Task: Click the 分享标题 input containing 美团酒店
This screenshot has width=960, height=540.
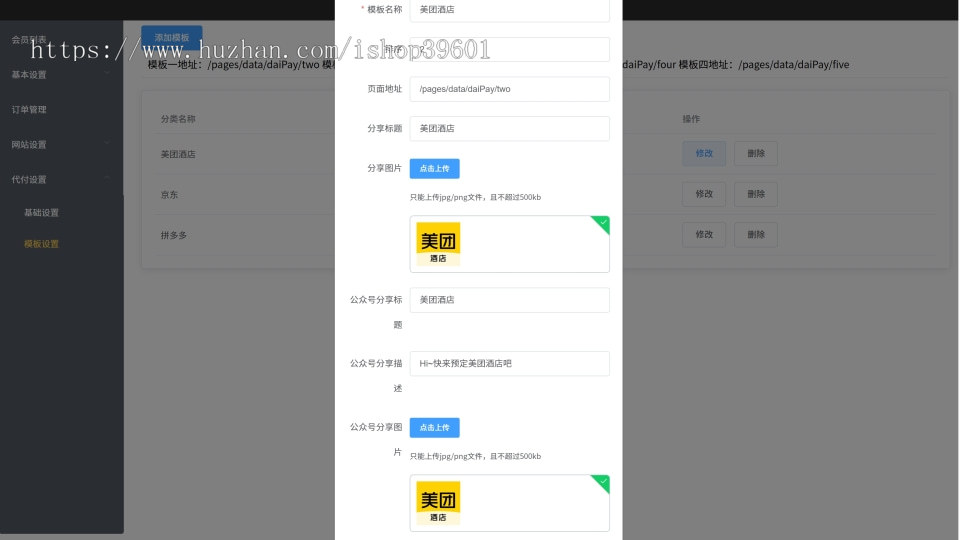Action: click(x=509, y=129)
